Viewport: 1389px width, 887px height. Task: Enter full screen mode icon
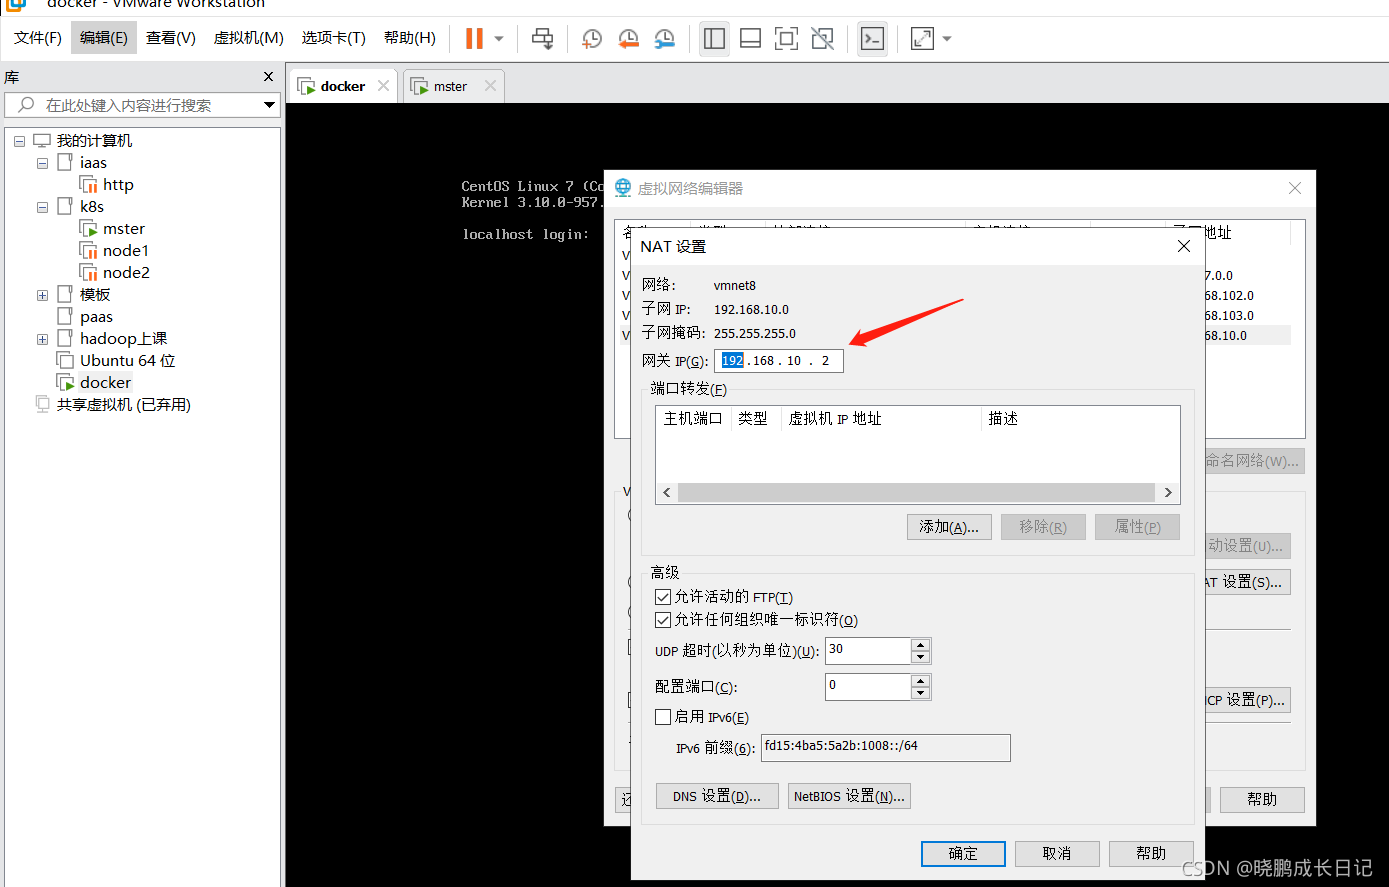click(x=786, y=38)
